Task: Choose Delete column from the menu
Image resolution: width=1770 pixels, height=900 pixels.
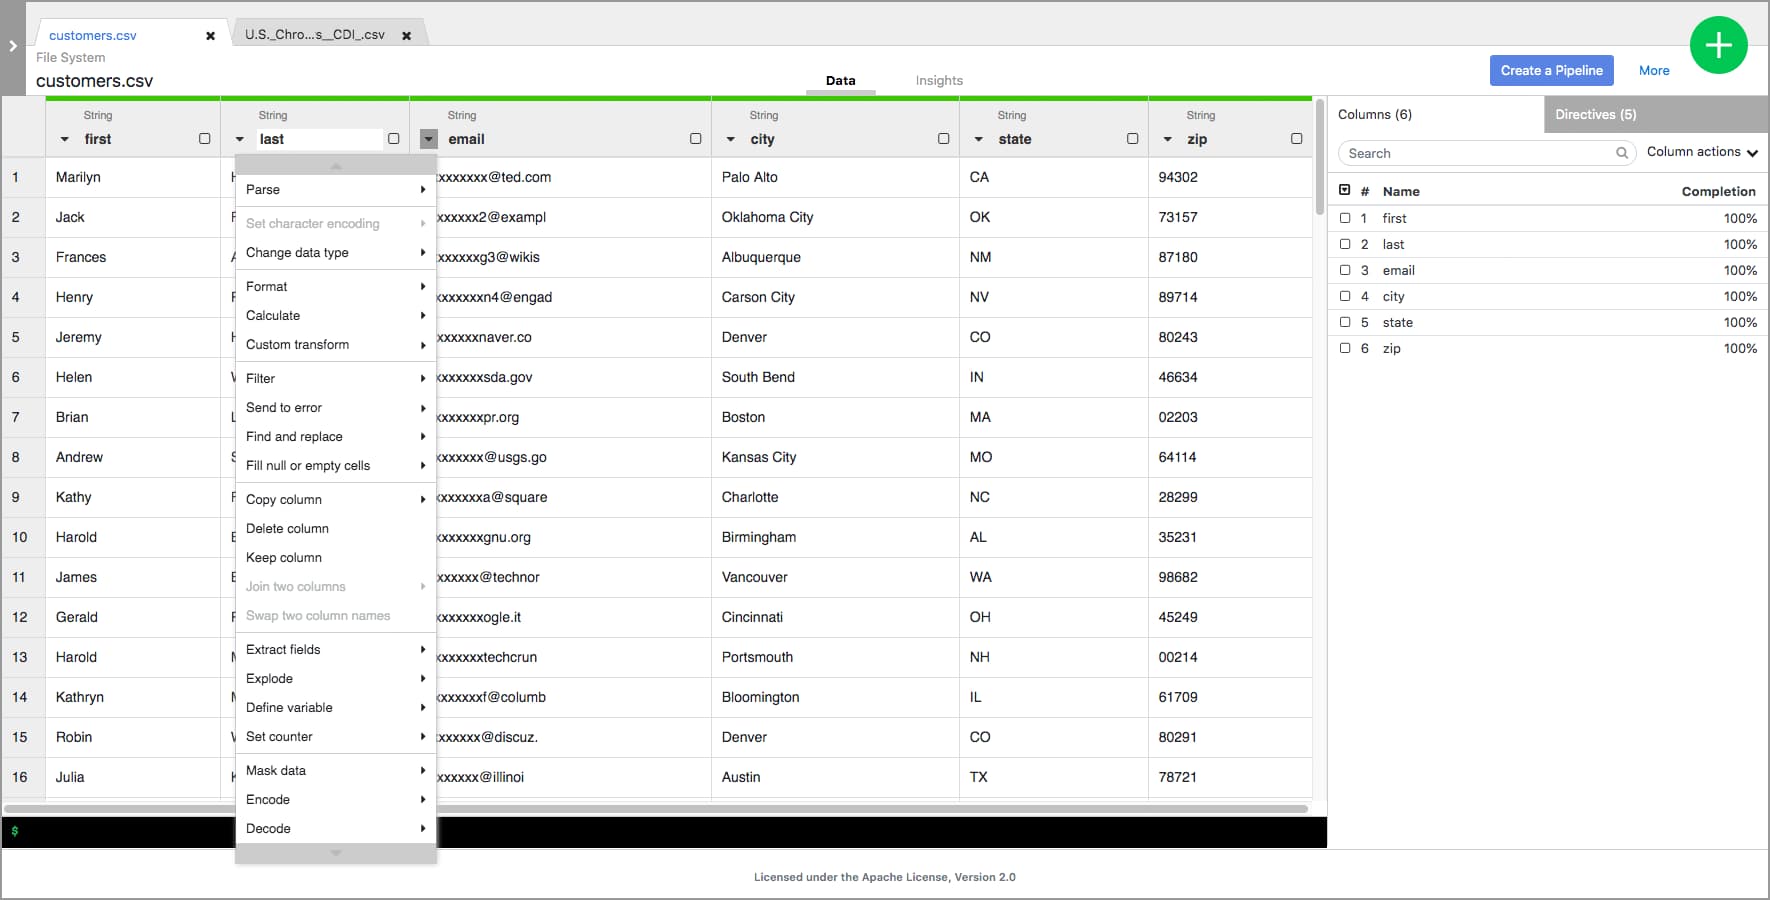Action: (287, 528)
